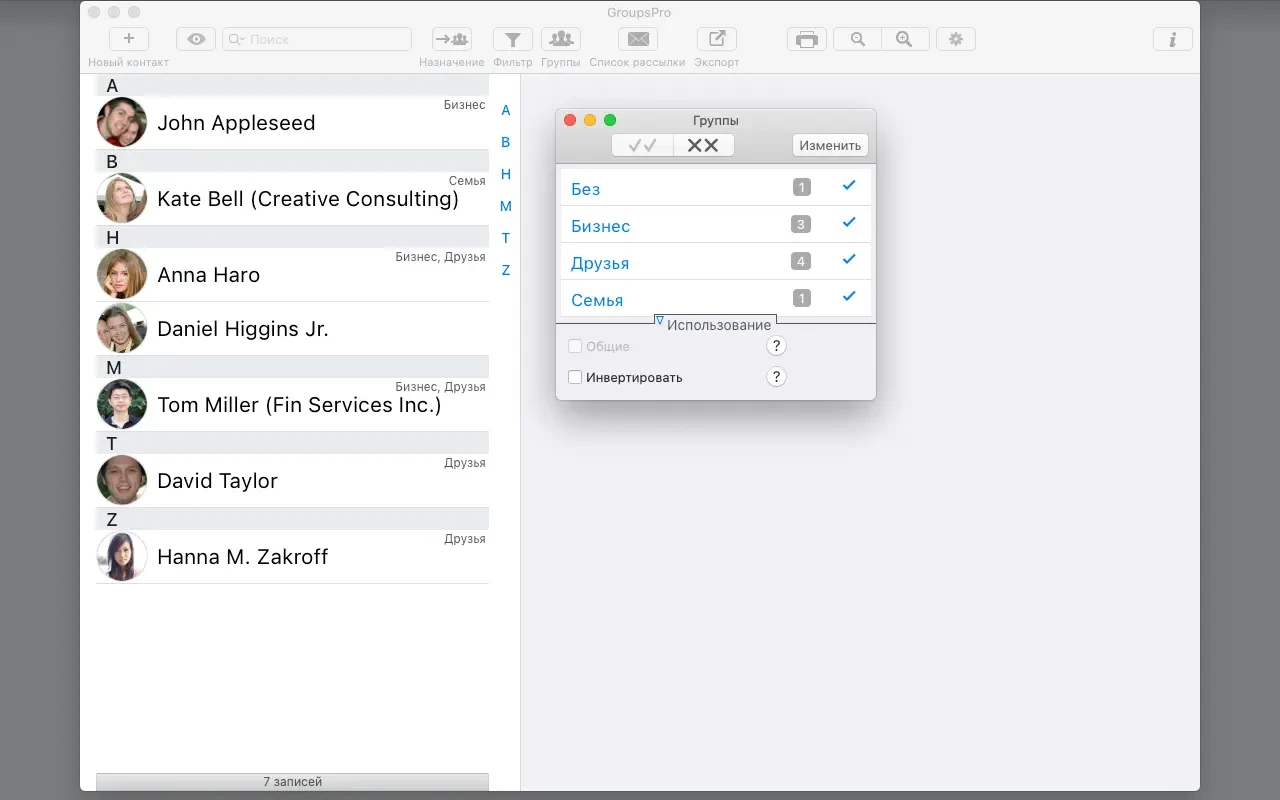Jump to letter M in index
Image resolution: width=1280 pixels, height=800 pixels.
point(506,206)
